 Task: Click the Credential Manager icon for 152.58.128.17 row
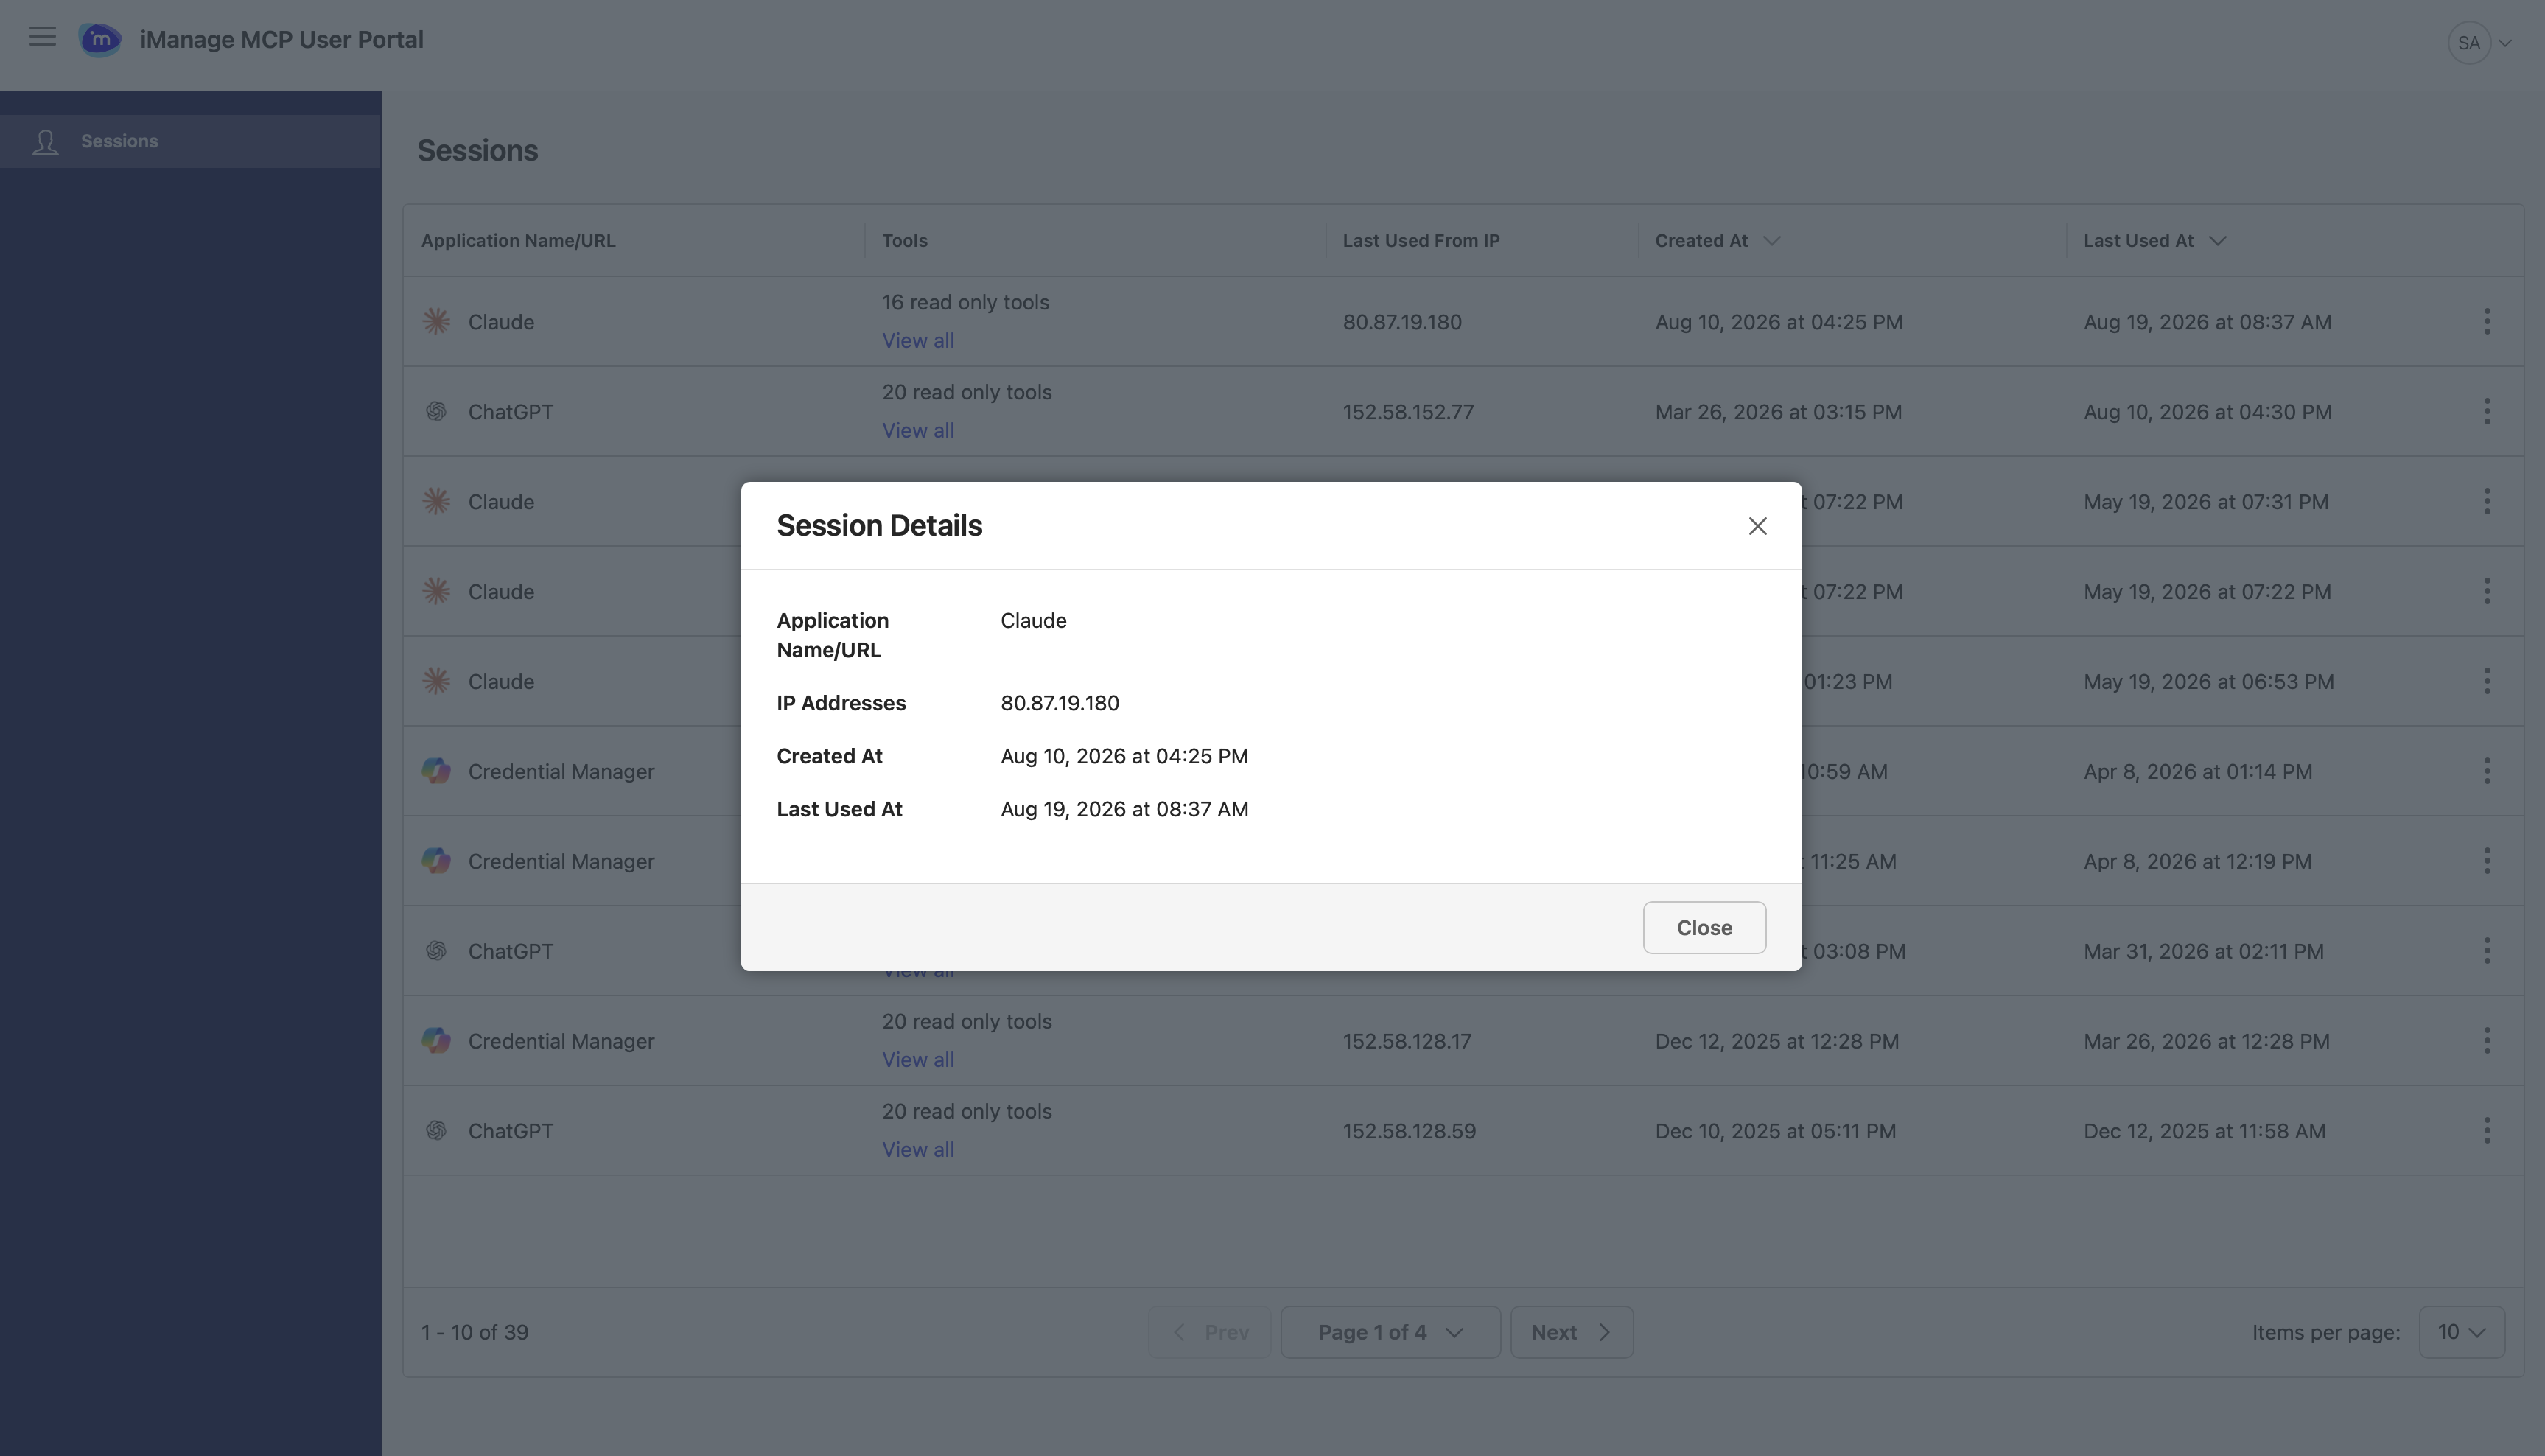pos(436,1041)
